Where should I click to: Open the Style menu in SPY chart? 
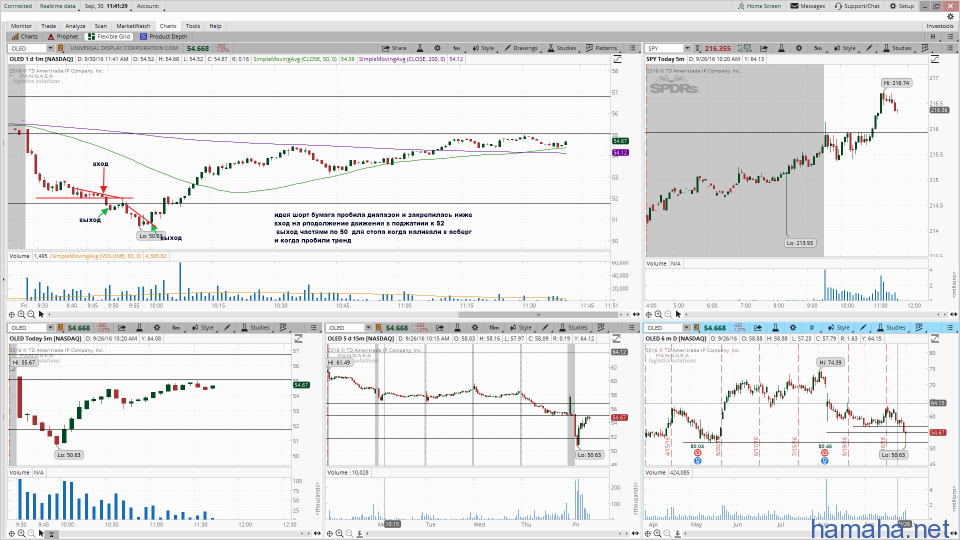[845, 48]
